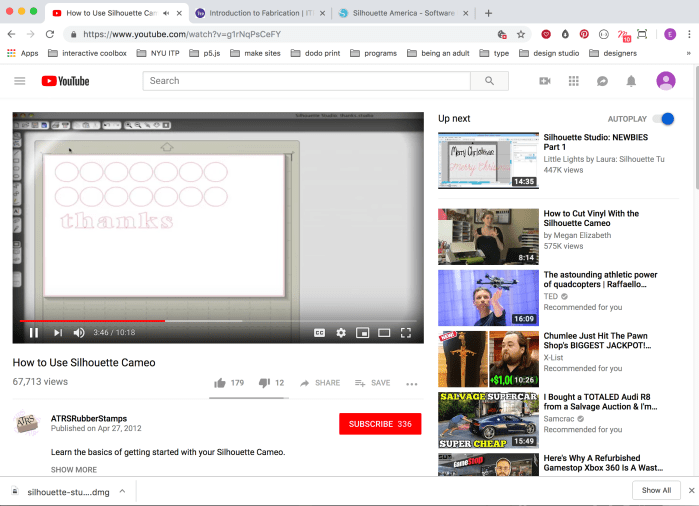Open the create video camera icon
The image size is (699, 506).
[x=545, y=81]
